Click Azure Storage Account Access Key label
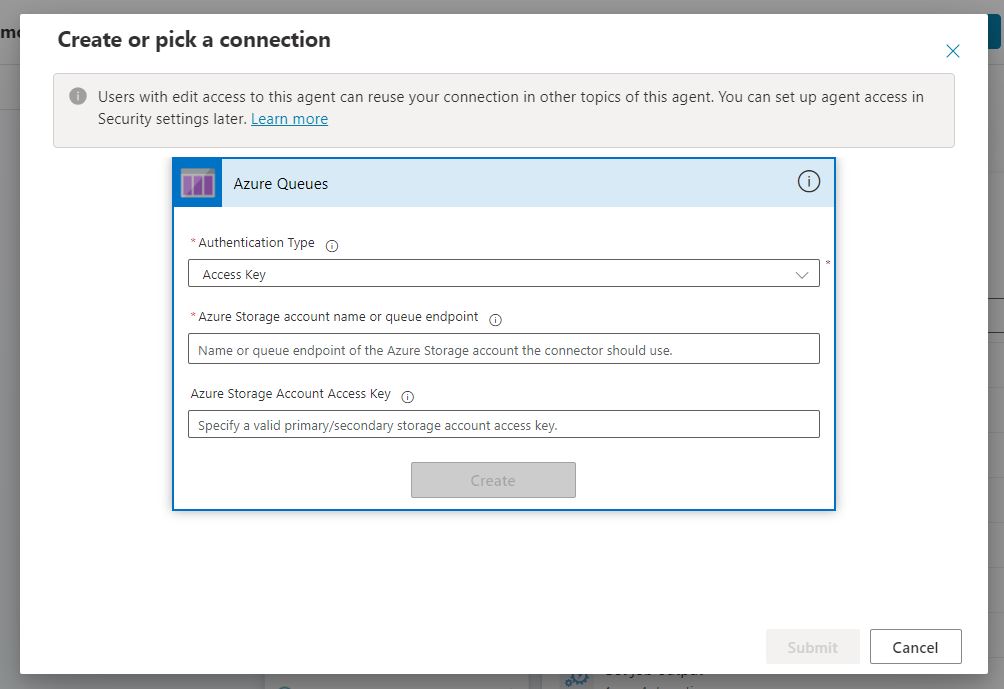Screen dimensions: 1004x689 [290, 394]
